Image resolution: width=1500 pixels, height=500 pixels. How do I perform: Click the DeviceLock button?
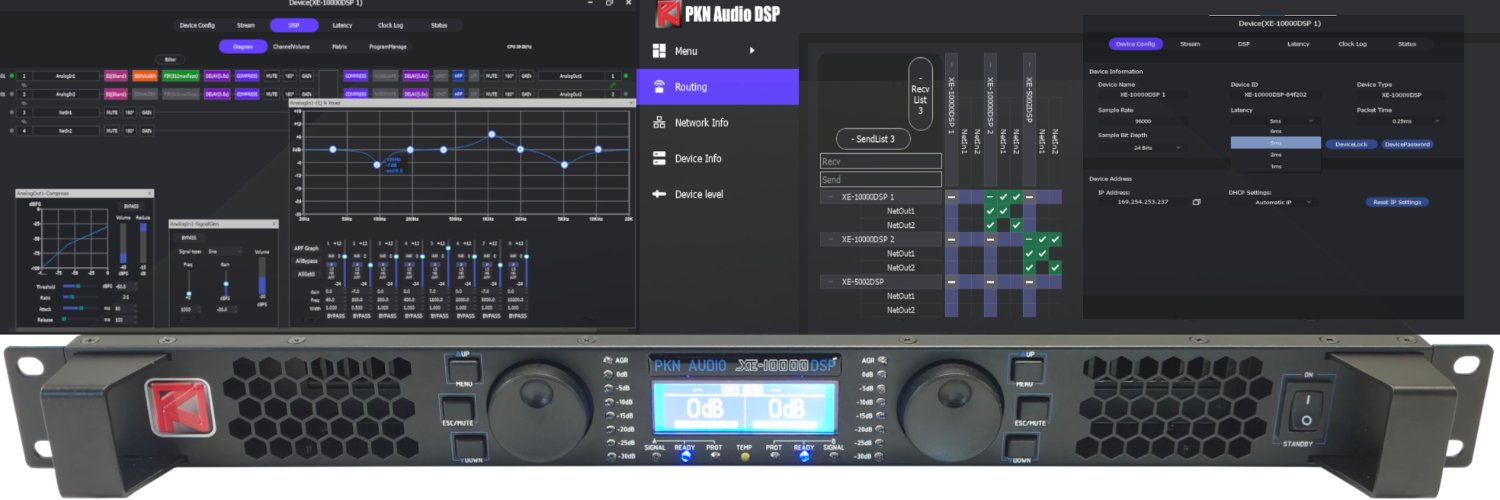tap(1351, 144)
